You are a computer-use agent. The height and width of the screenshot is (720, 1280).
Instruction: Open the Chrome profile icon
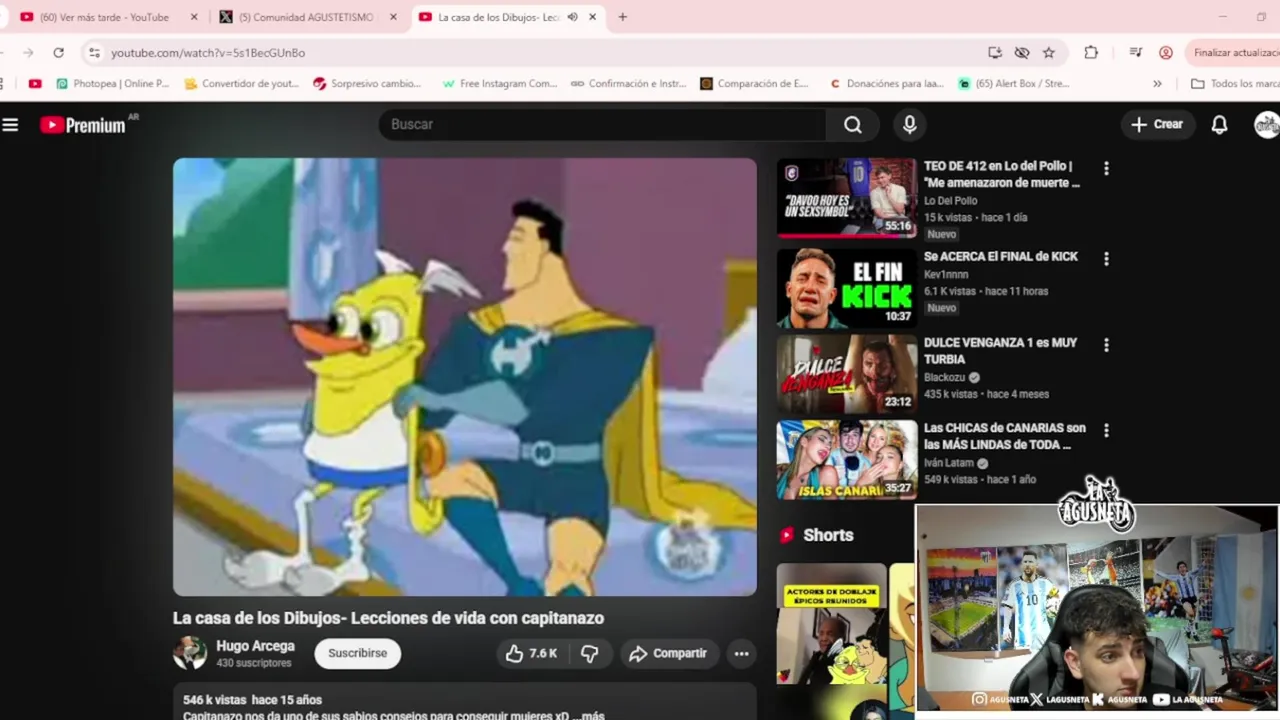[x=1166, y=52]
